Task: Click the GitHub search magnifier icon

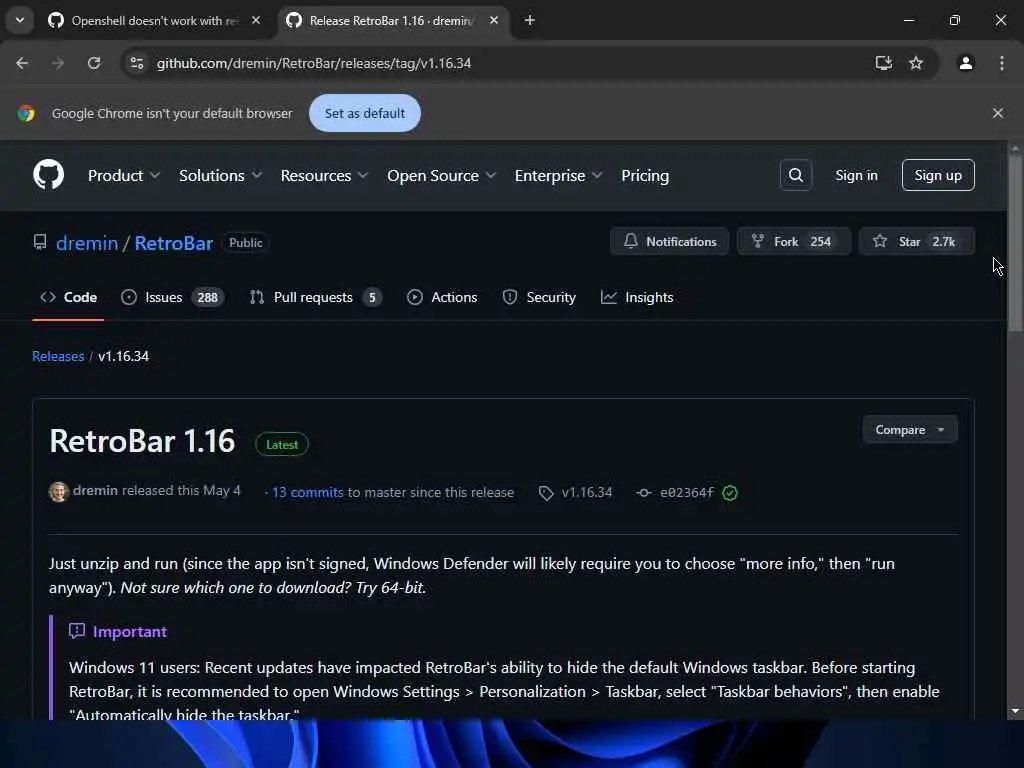Action: point(795,175)
